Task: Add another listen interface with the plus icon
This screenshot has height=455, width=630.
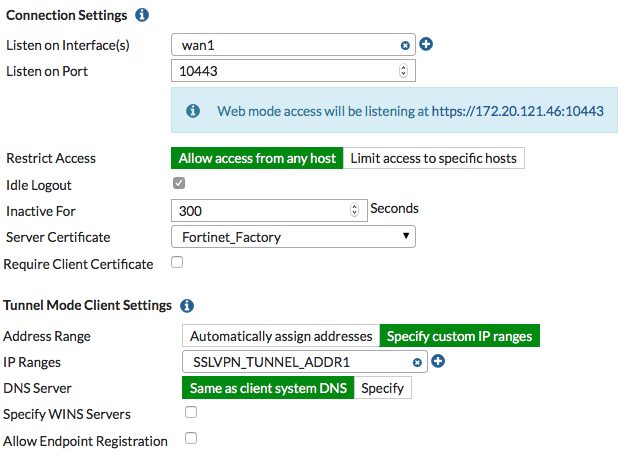Action: pyautogui.click(x=426, y=44)
